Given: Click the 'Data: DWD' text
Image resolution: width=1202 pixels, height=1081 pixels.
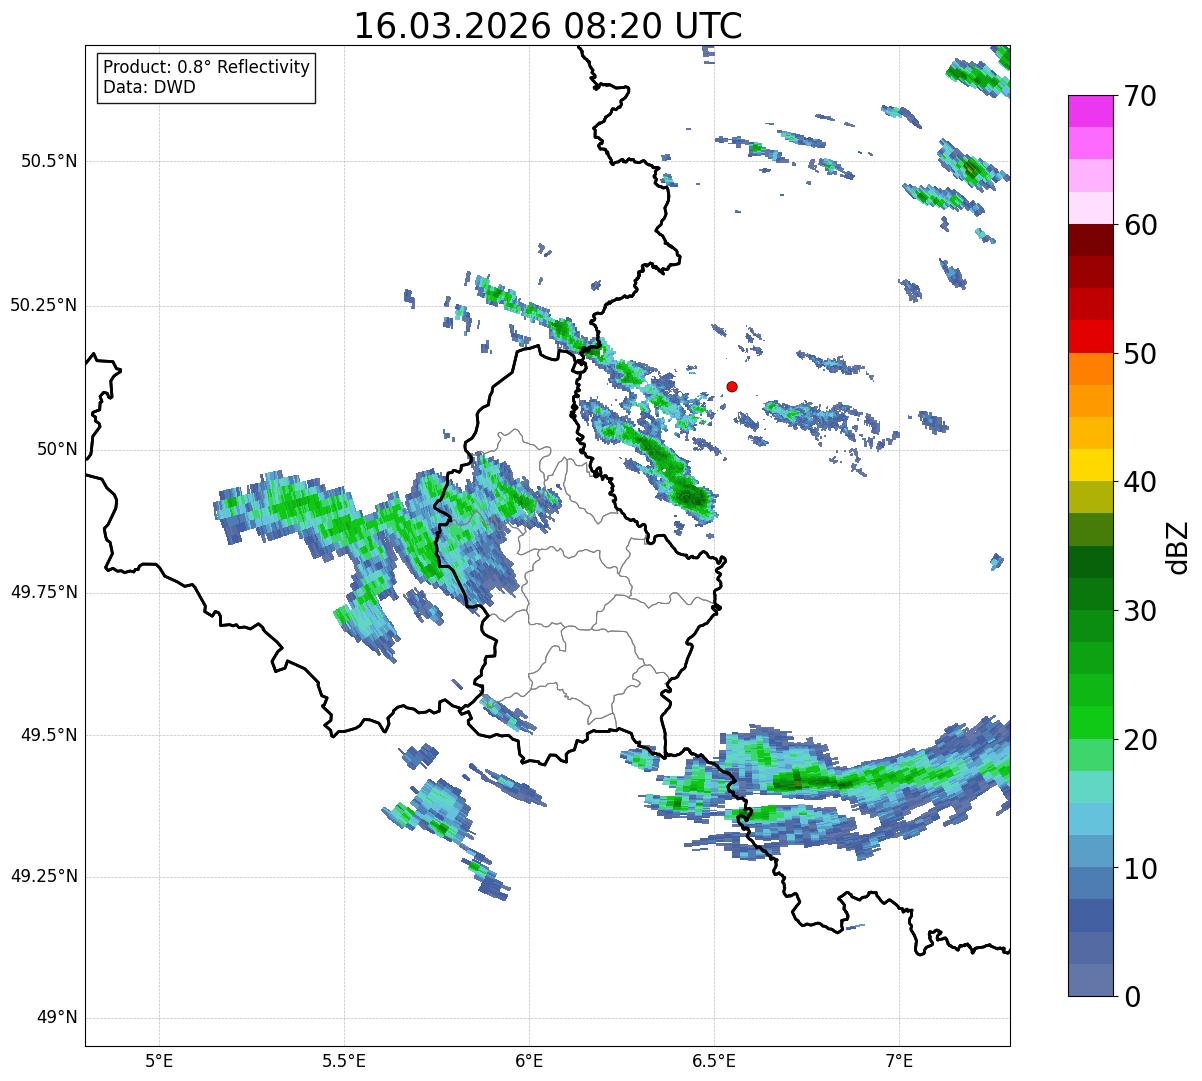Looking at the screenshot, I should coord(149,87).
